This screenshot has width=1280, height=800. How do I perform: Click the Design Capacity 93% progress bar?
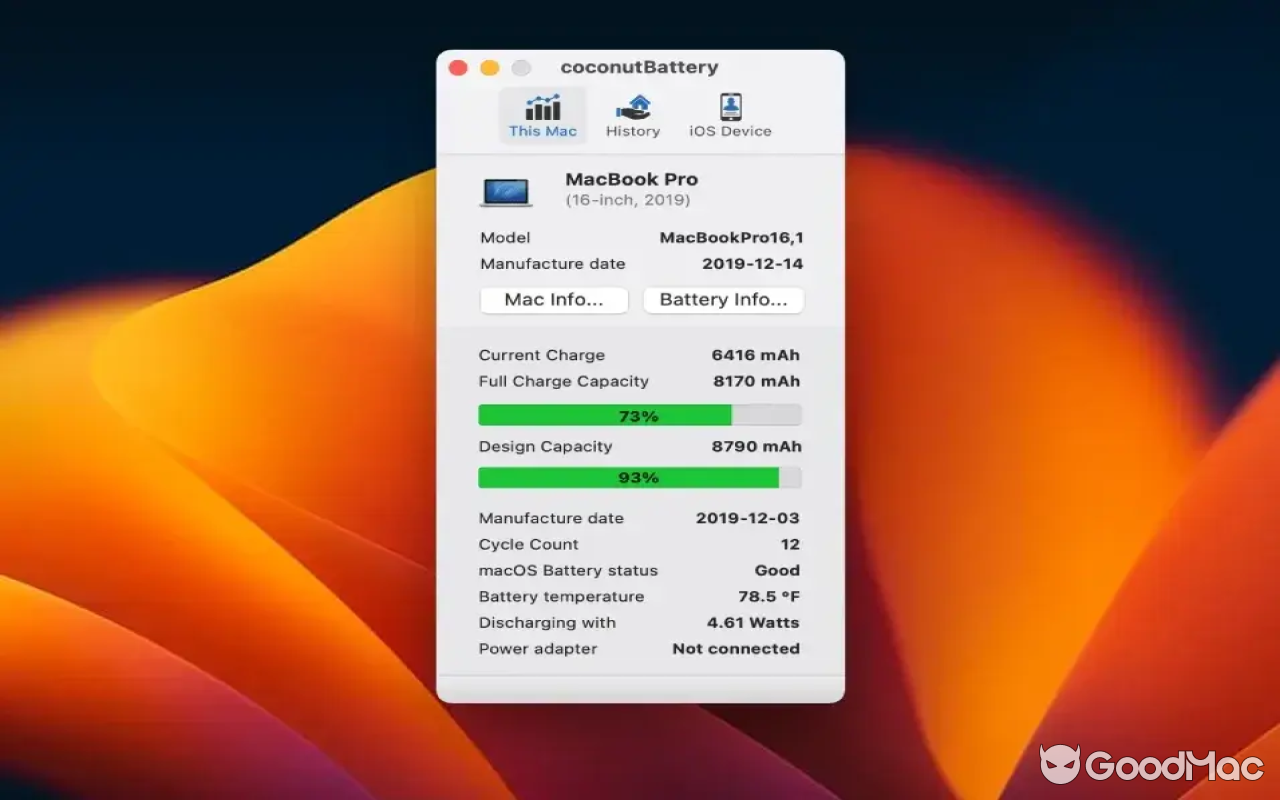click(639, 477)
